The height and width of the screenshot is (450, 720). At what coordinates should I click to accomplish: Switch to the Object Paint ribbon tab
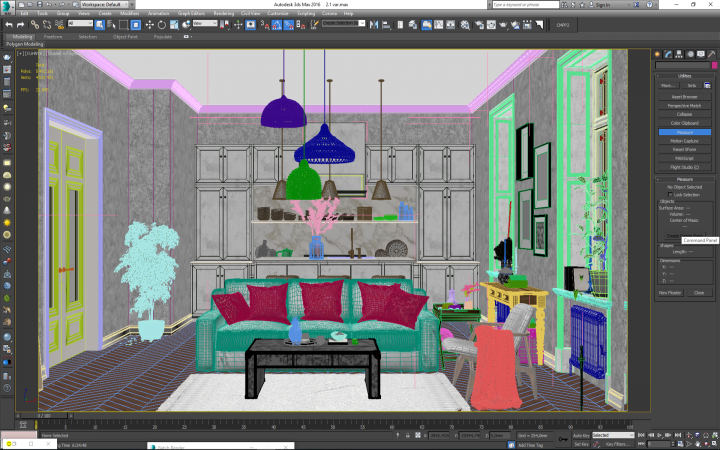[125, 37]
